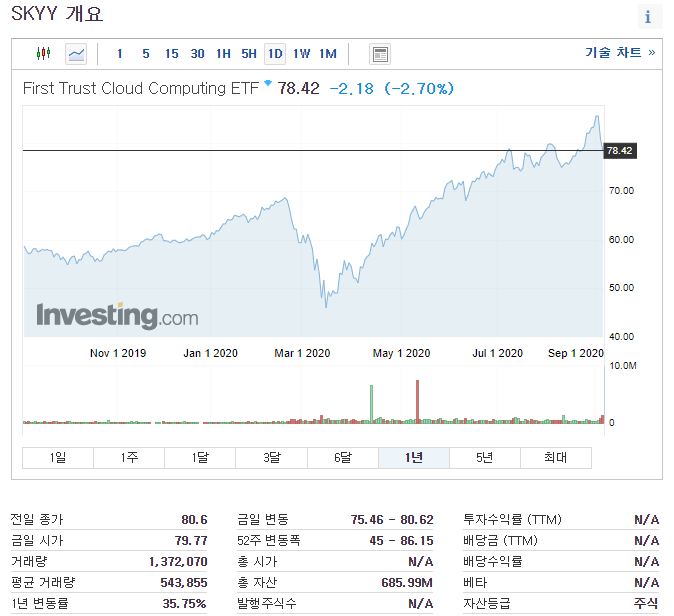Screen dimensions: 674x616
Task: Click the Nov 1 2019 axis label
Action: pyautogui.click(x=118, y=353)
